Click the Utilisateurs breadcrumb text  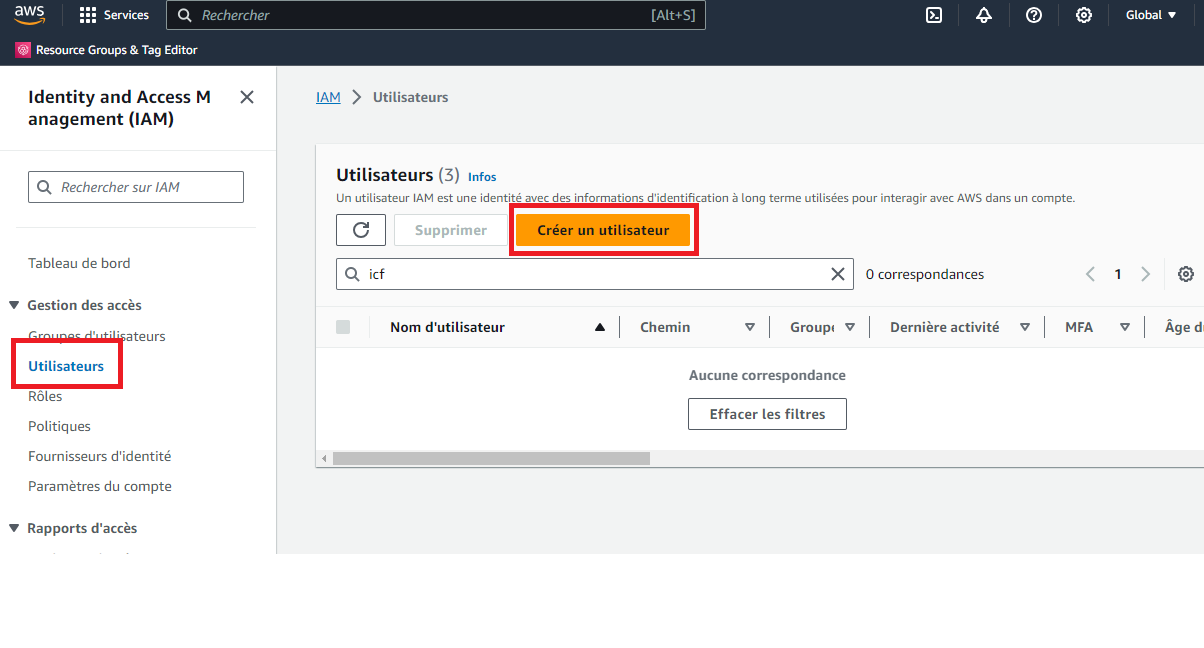coord(410,97)
